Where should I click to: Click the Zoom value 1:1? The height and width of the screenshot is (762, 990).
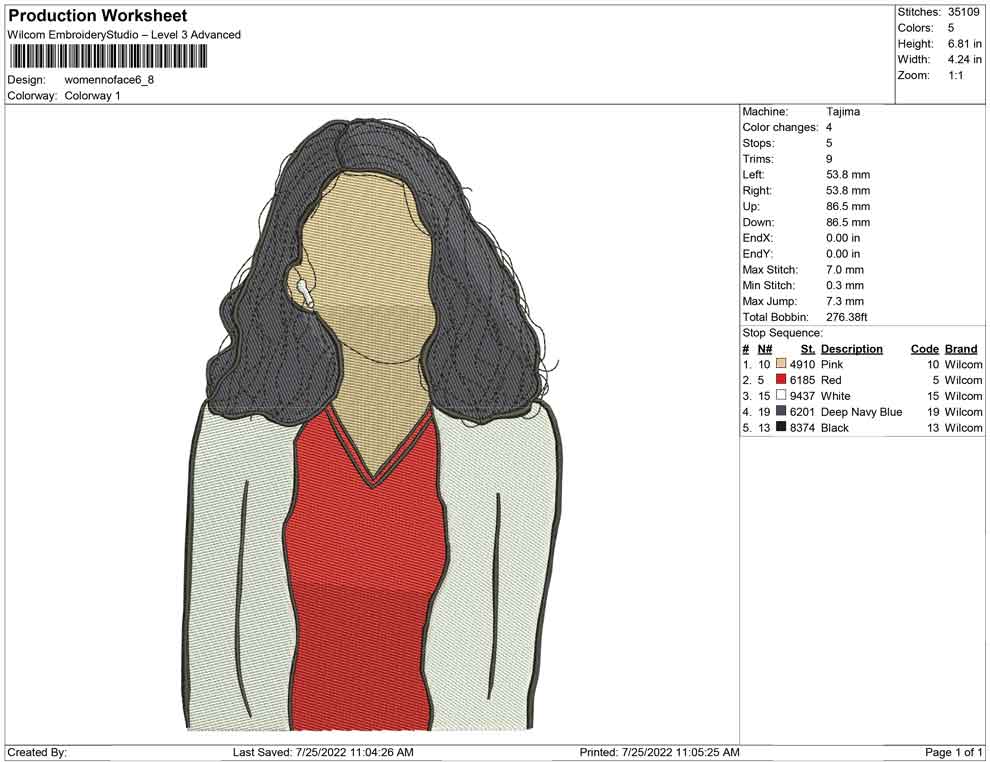point(955,75)
